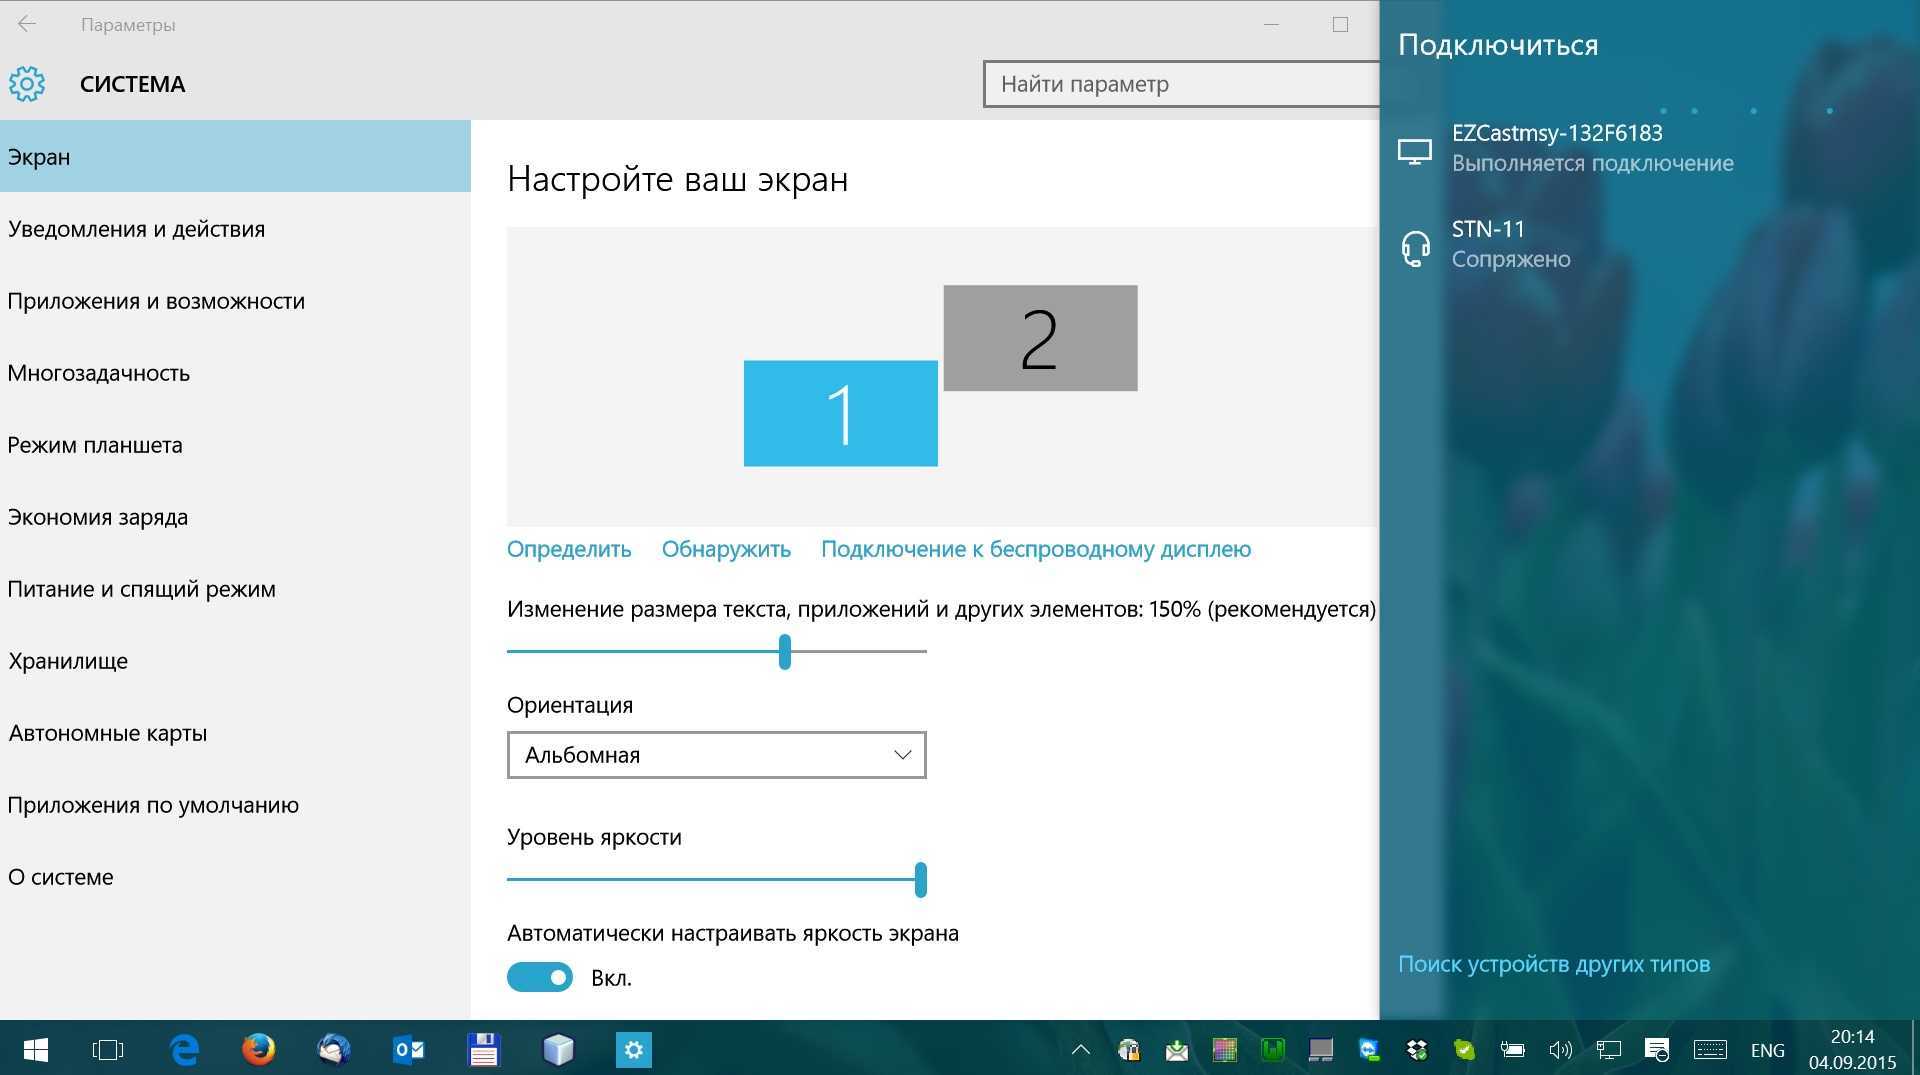Open the Action Center notifications icon
The width and height of the screenshot is (1920, 1075).
coord(1657,1050)
